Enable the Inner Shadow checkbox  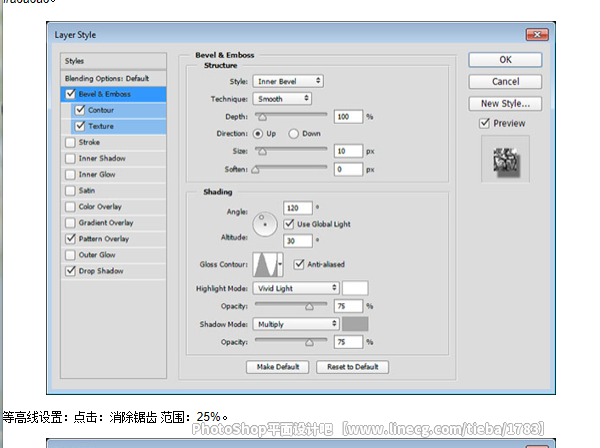(x=70, y=158)
